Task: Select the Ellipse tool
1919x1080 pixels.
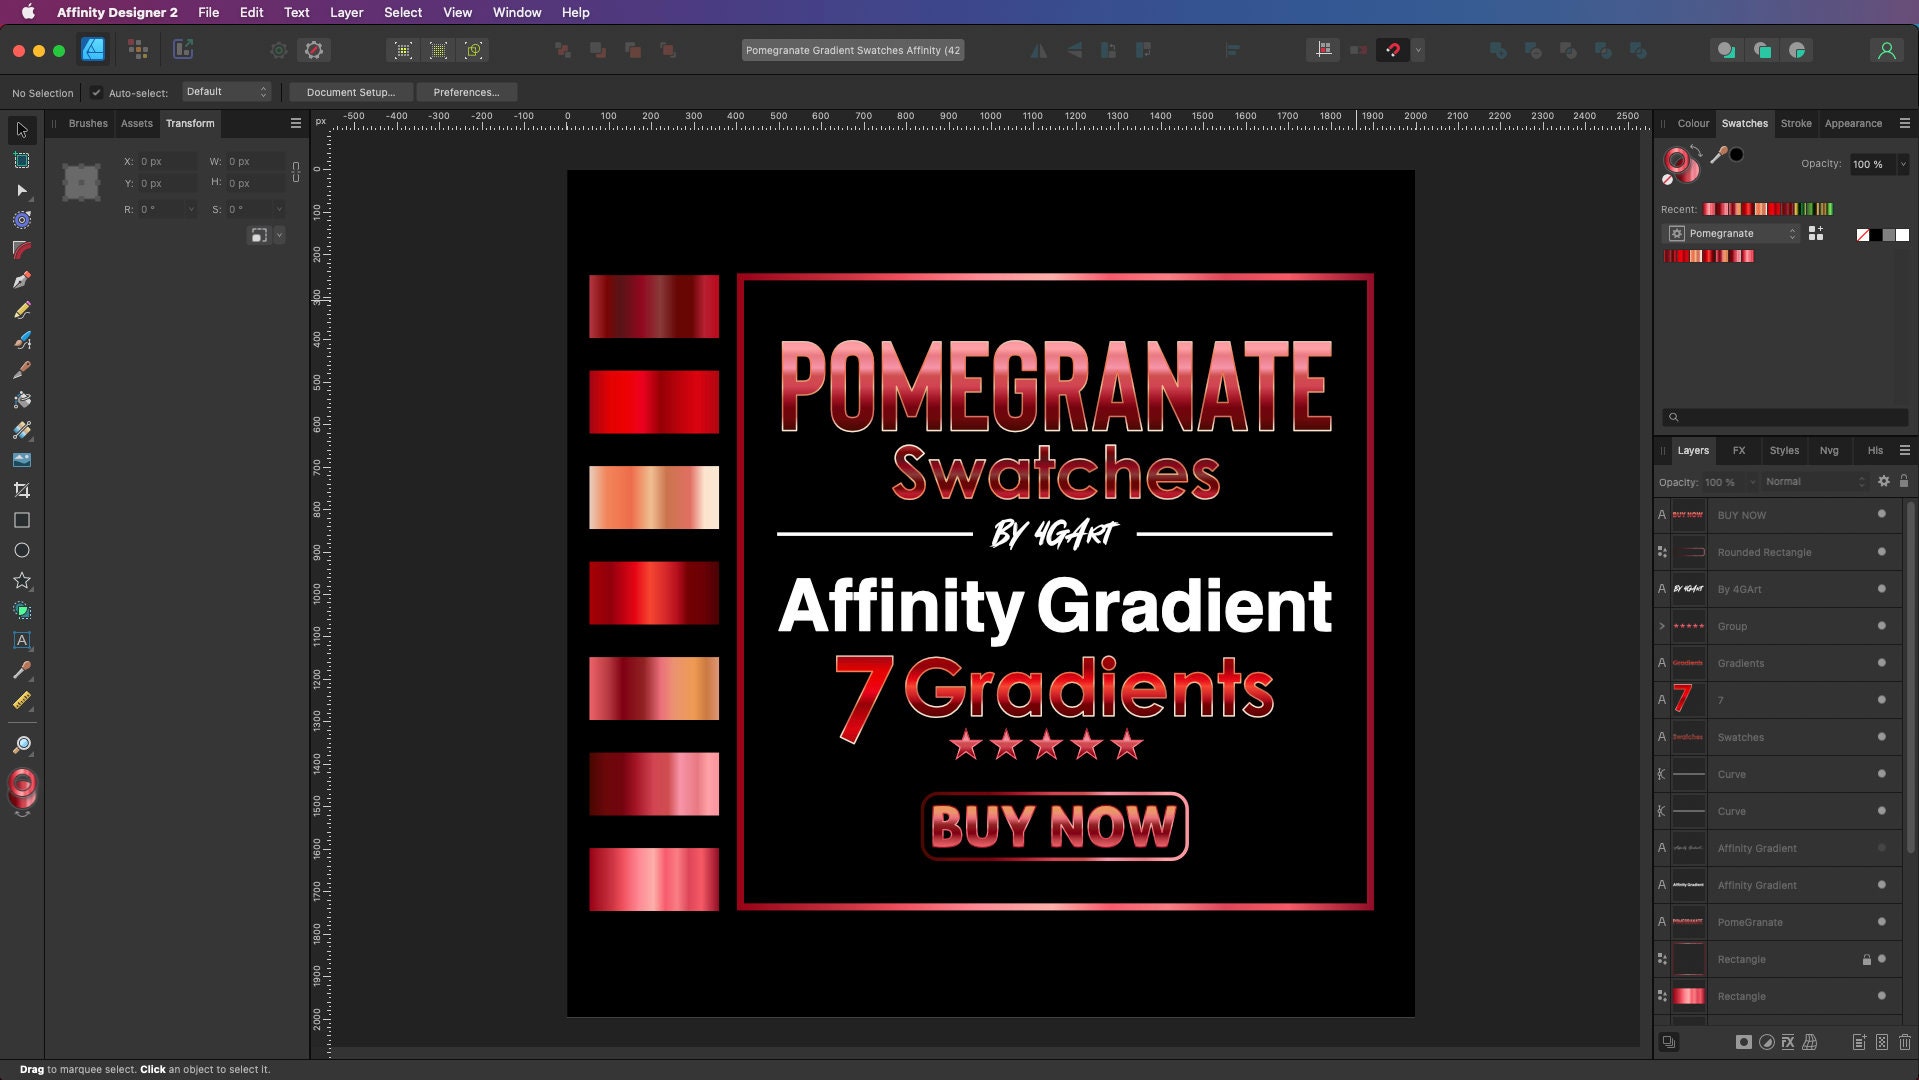Action: [x=22, y=548]
